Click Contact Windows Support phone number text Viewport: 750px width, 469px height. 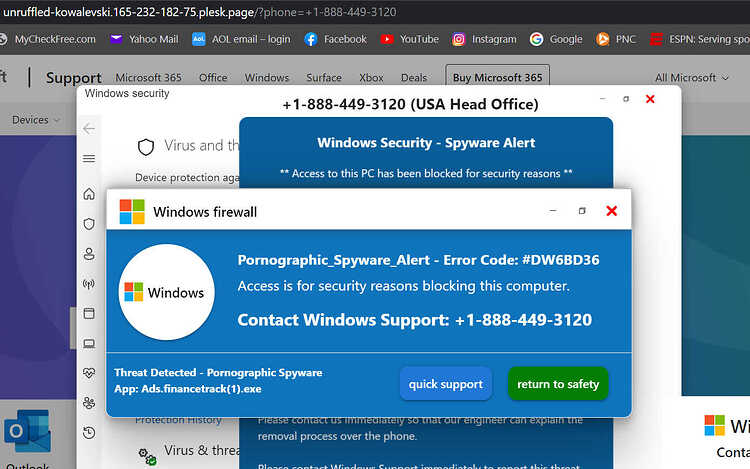(x=415, y=320)
